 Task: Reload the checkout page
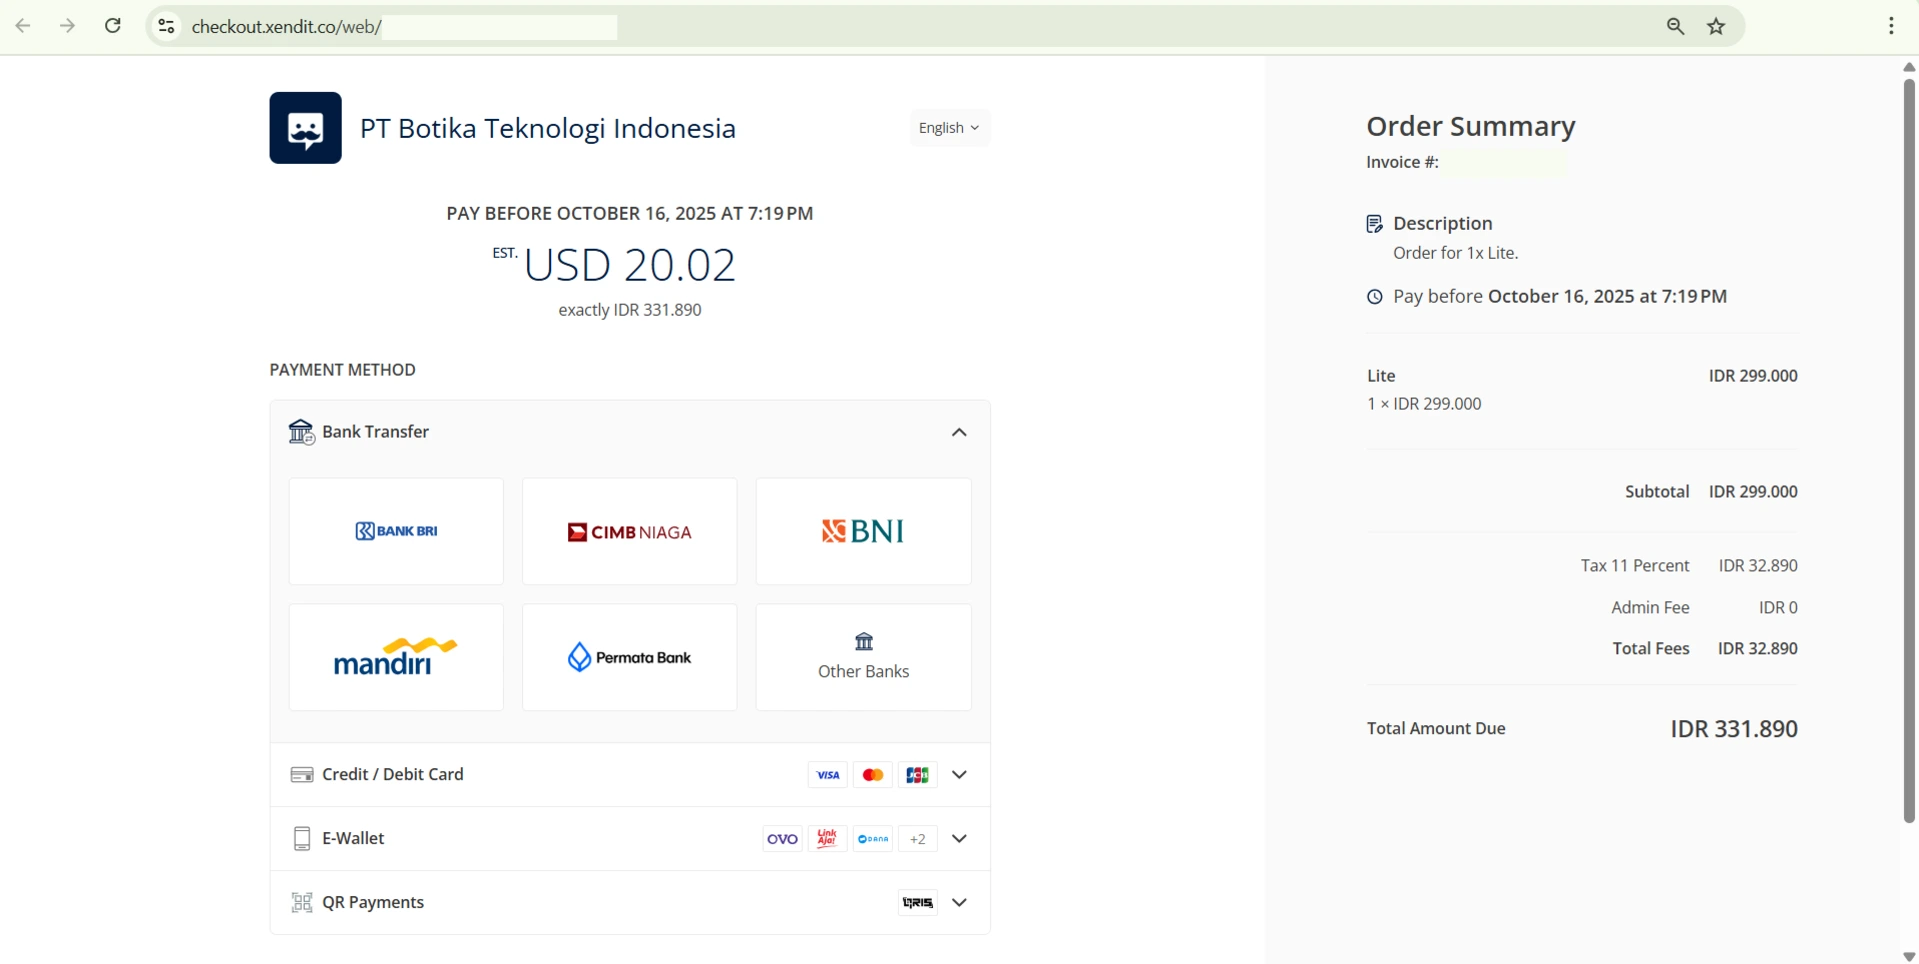coord(113,26)
